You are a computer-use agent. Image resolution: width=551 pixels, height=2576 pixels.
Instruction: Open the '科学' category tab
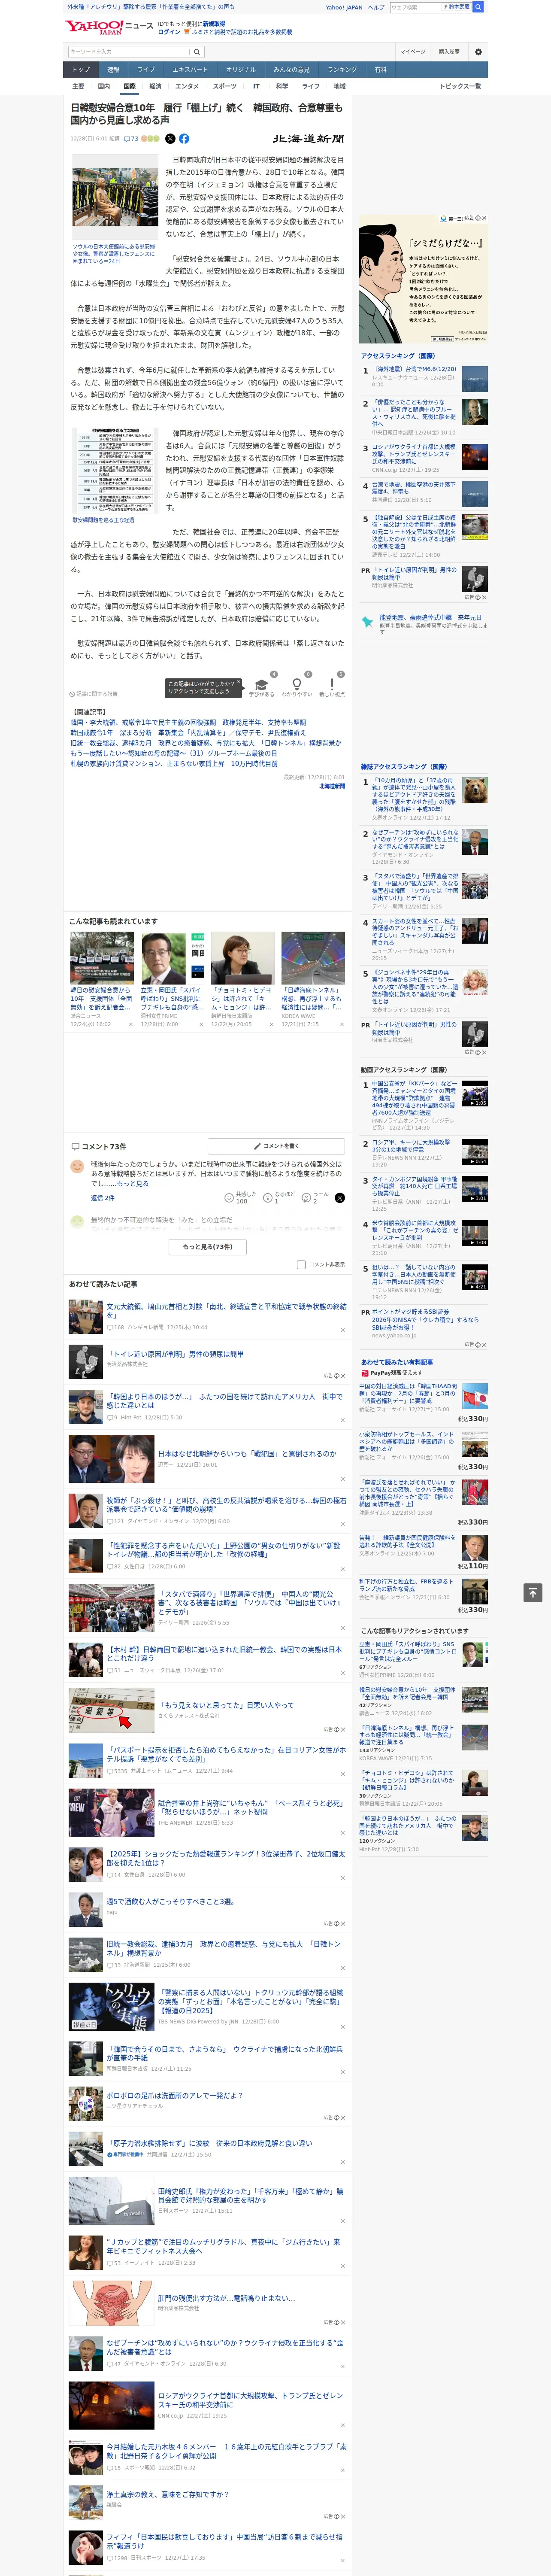[x=282, y=86]
